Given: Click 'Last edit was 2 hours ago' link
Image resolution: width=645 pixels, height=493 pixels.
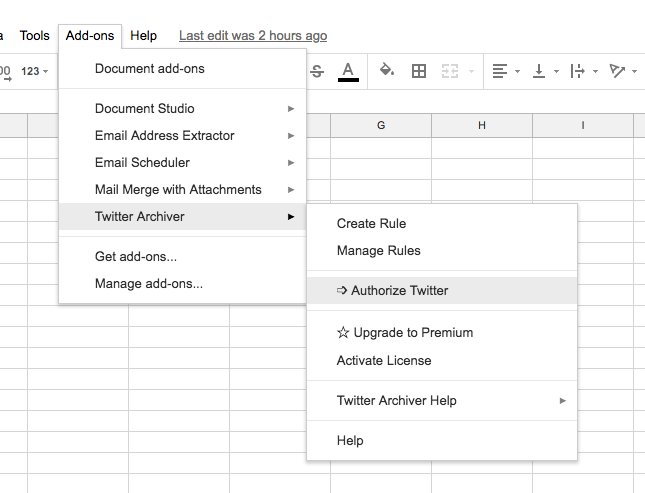Looking at the screenshot, I should [x=253, y=36].
